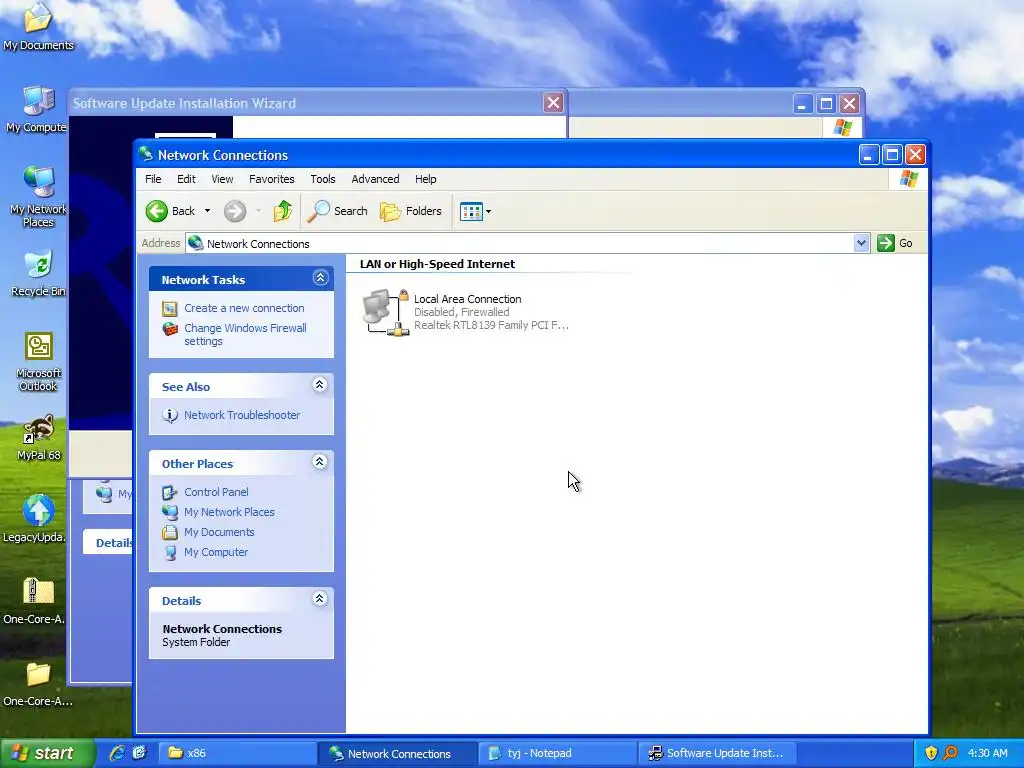Screen dimensions: 1024x768
Task: Toggle the Folders pane
Action: [411, 211]
